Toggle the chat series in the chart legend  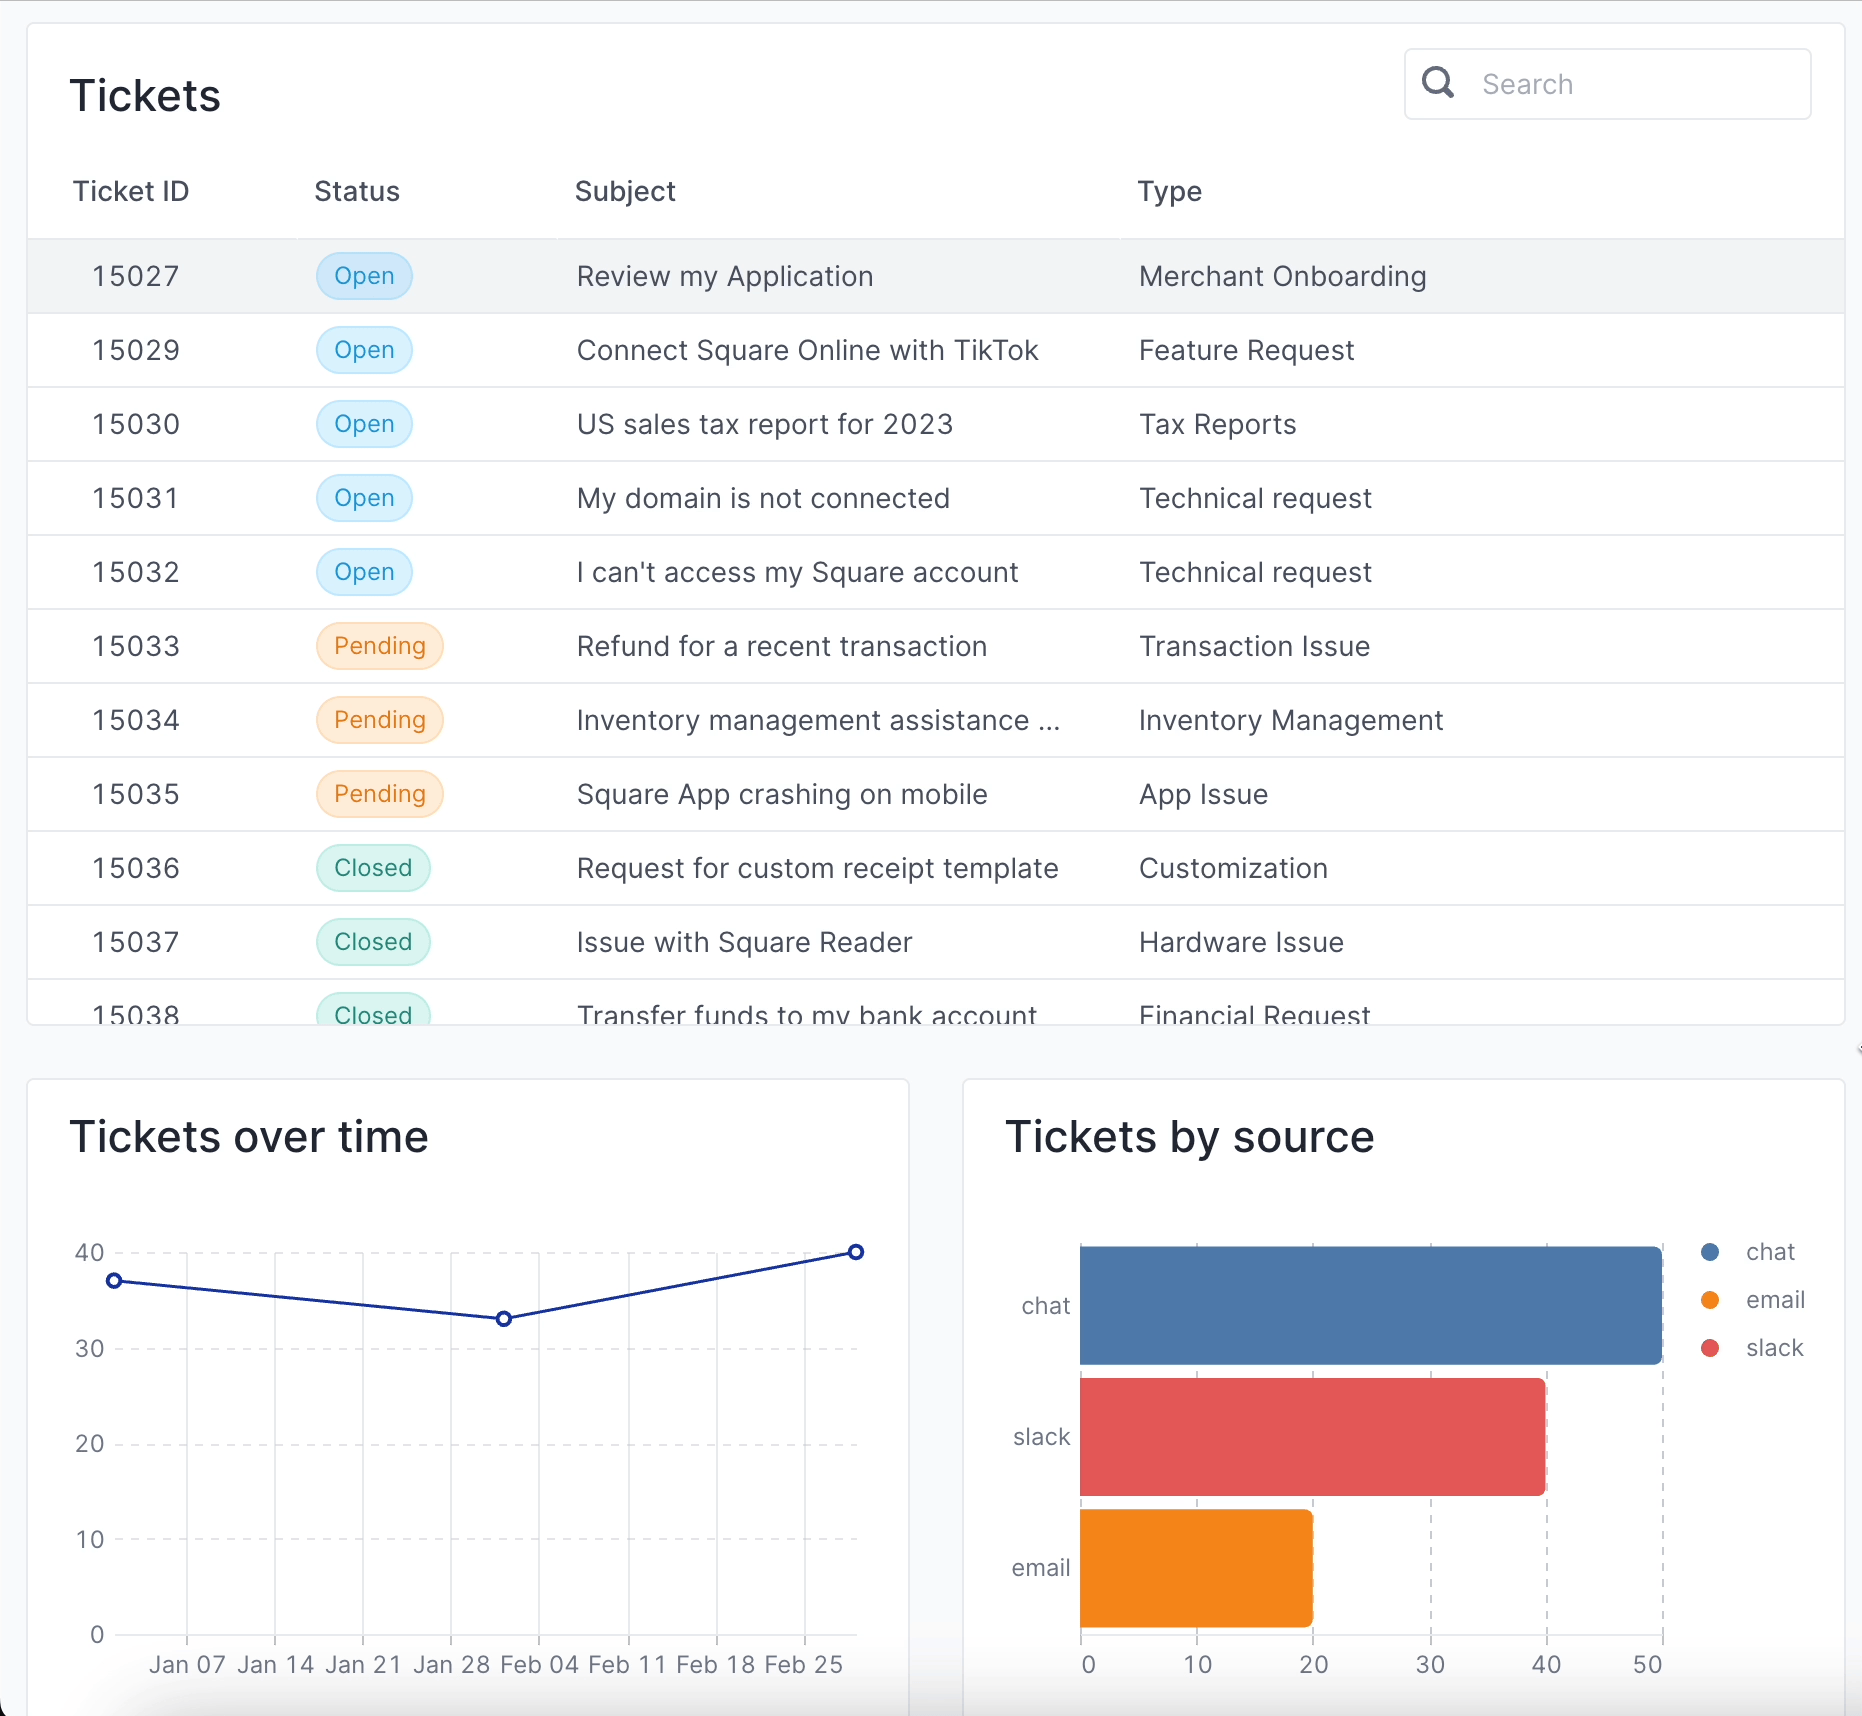[x=1770, y=1251]
